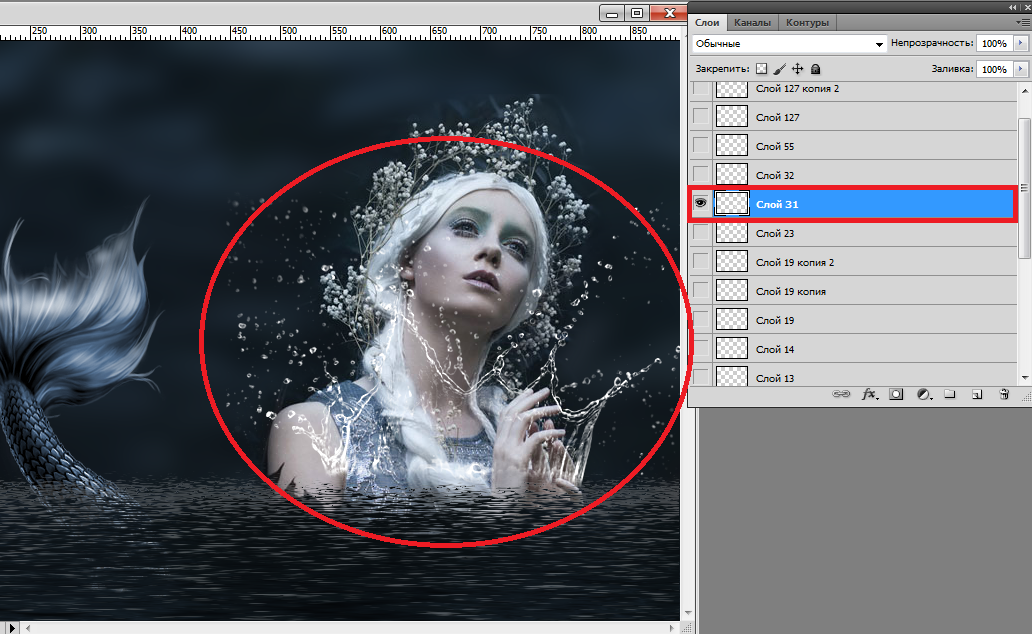Click the create new layer icon

tap(977, 395)
